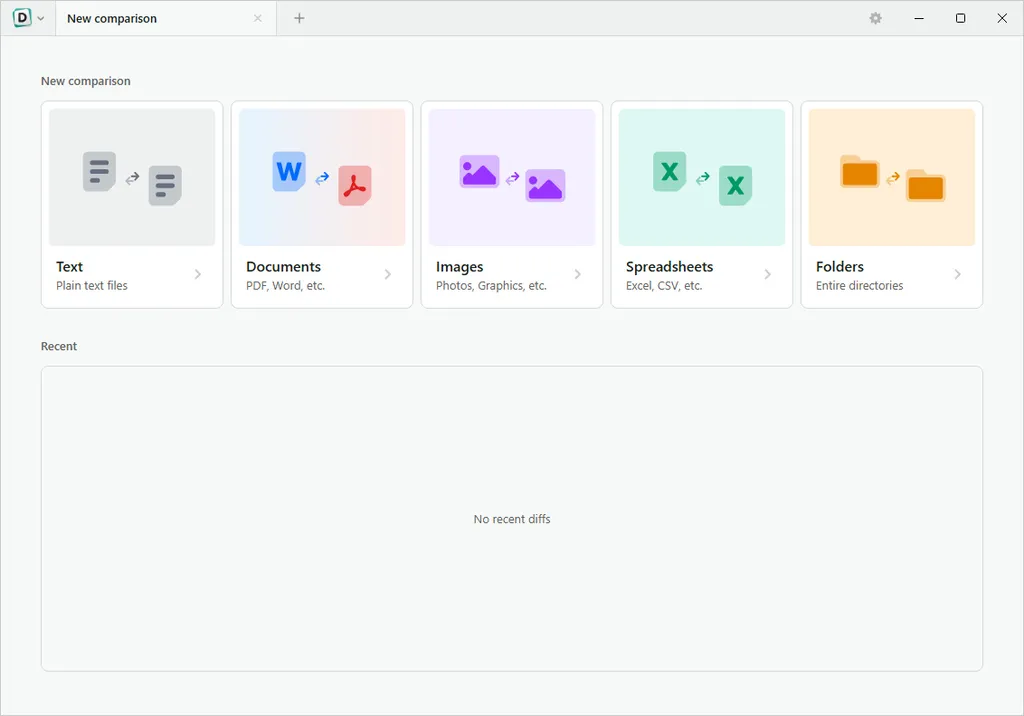Click the Text comparison document icons
The image size is (1024, 716).
tap(132, 177)
